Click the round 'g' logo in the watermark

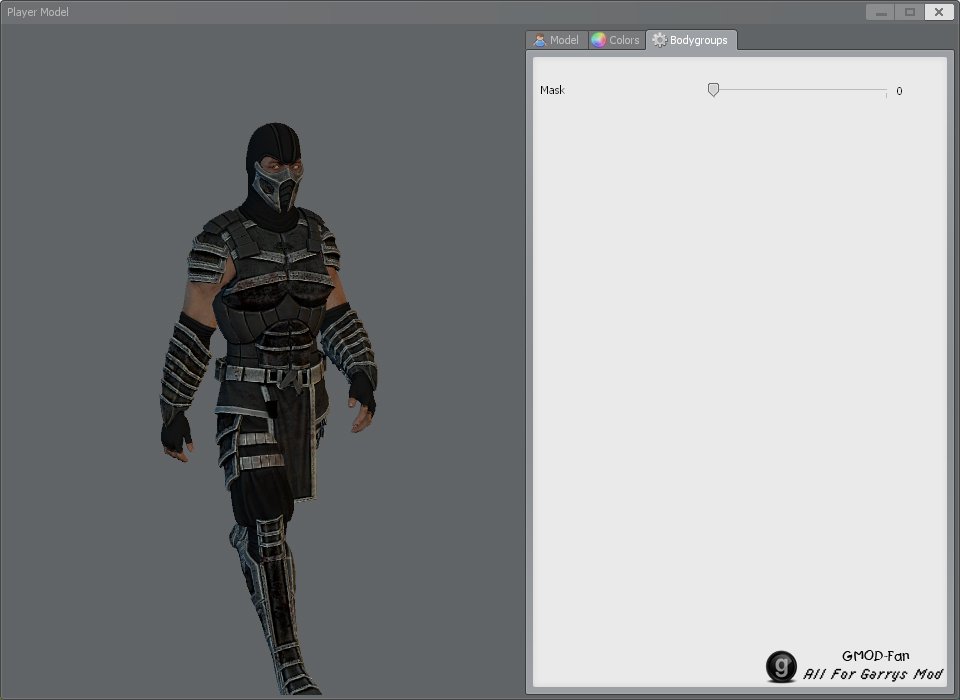781,666
